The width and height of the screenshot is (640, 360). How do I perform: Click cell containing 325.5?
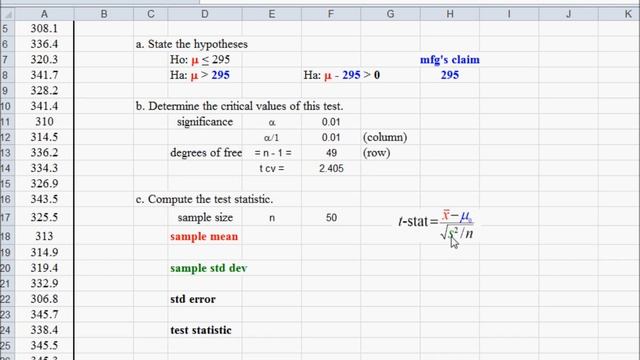coord(44,217)
